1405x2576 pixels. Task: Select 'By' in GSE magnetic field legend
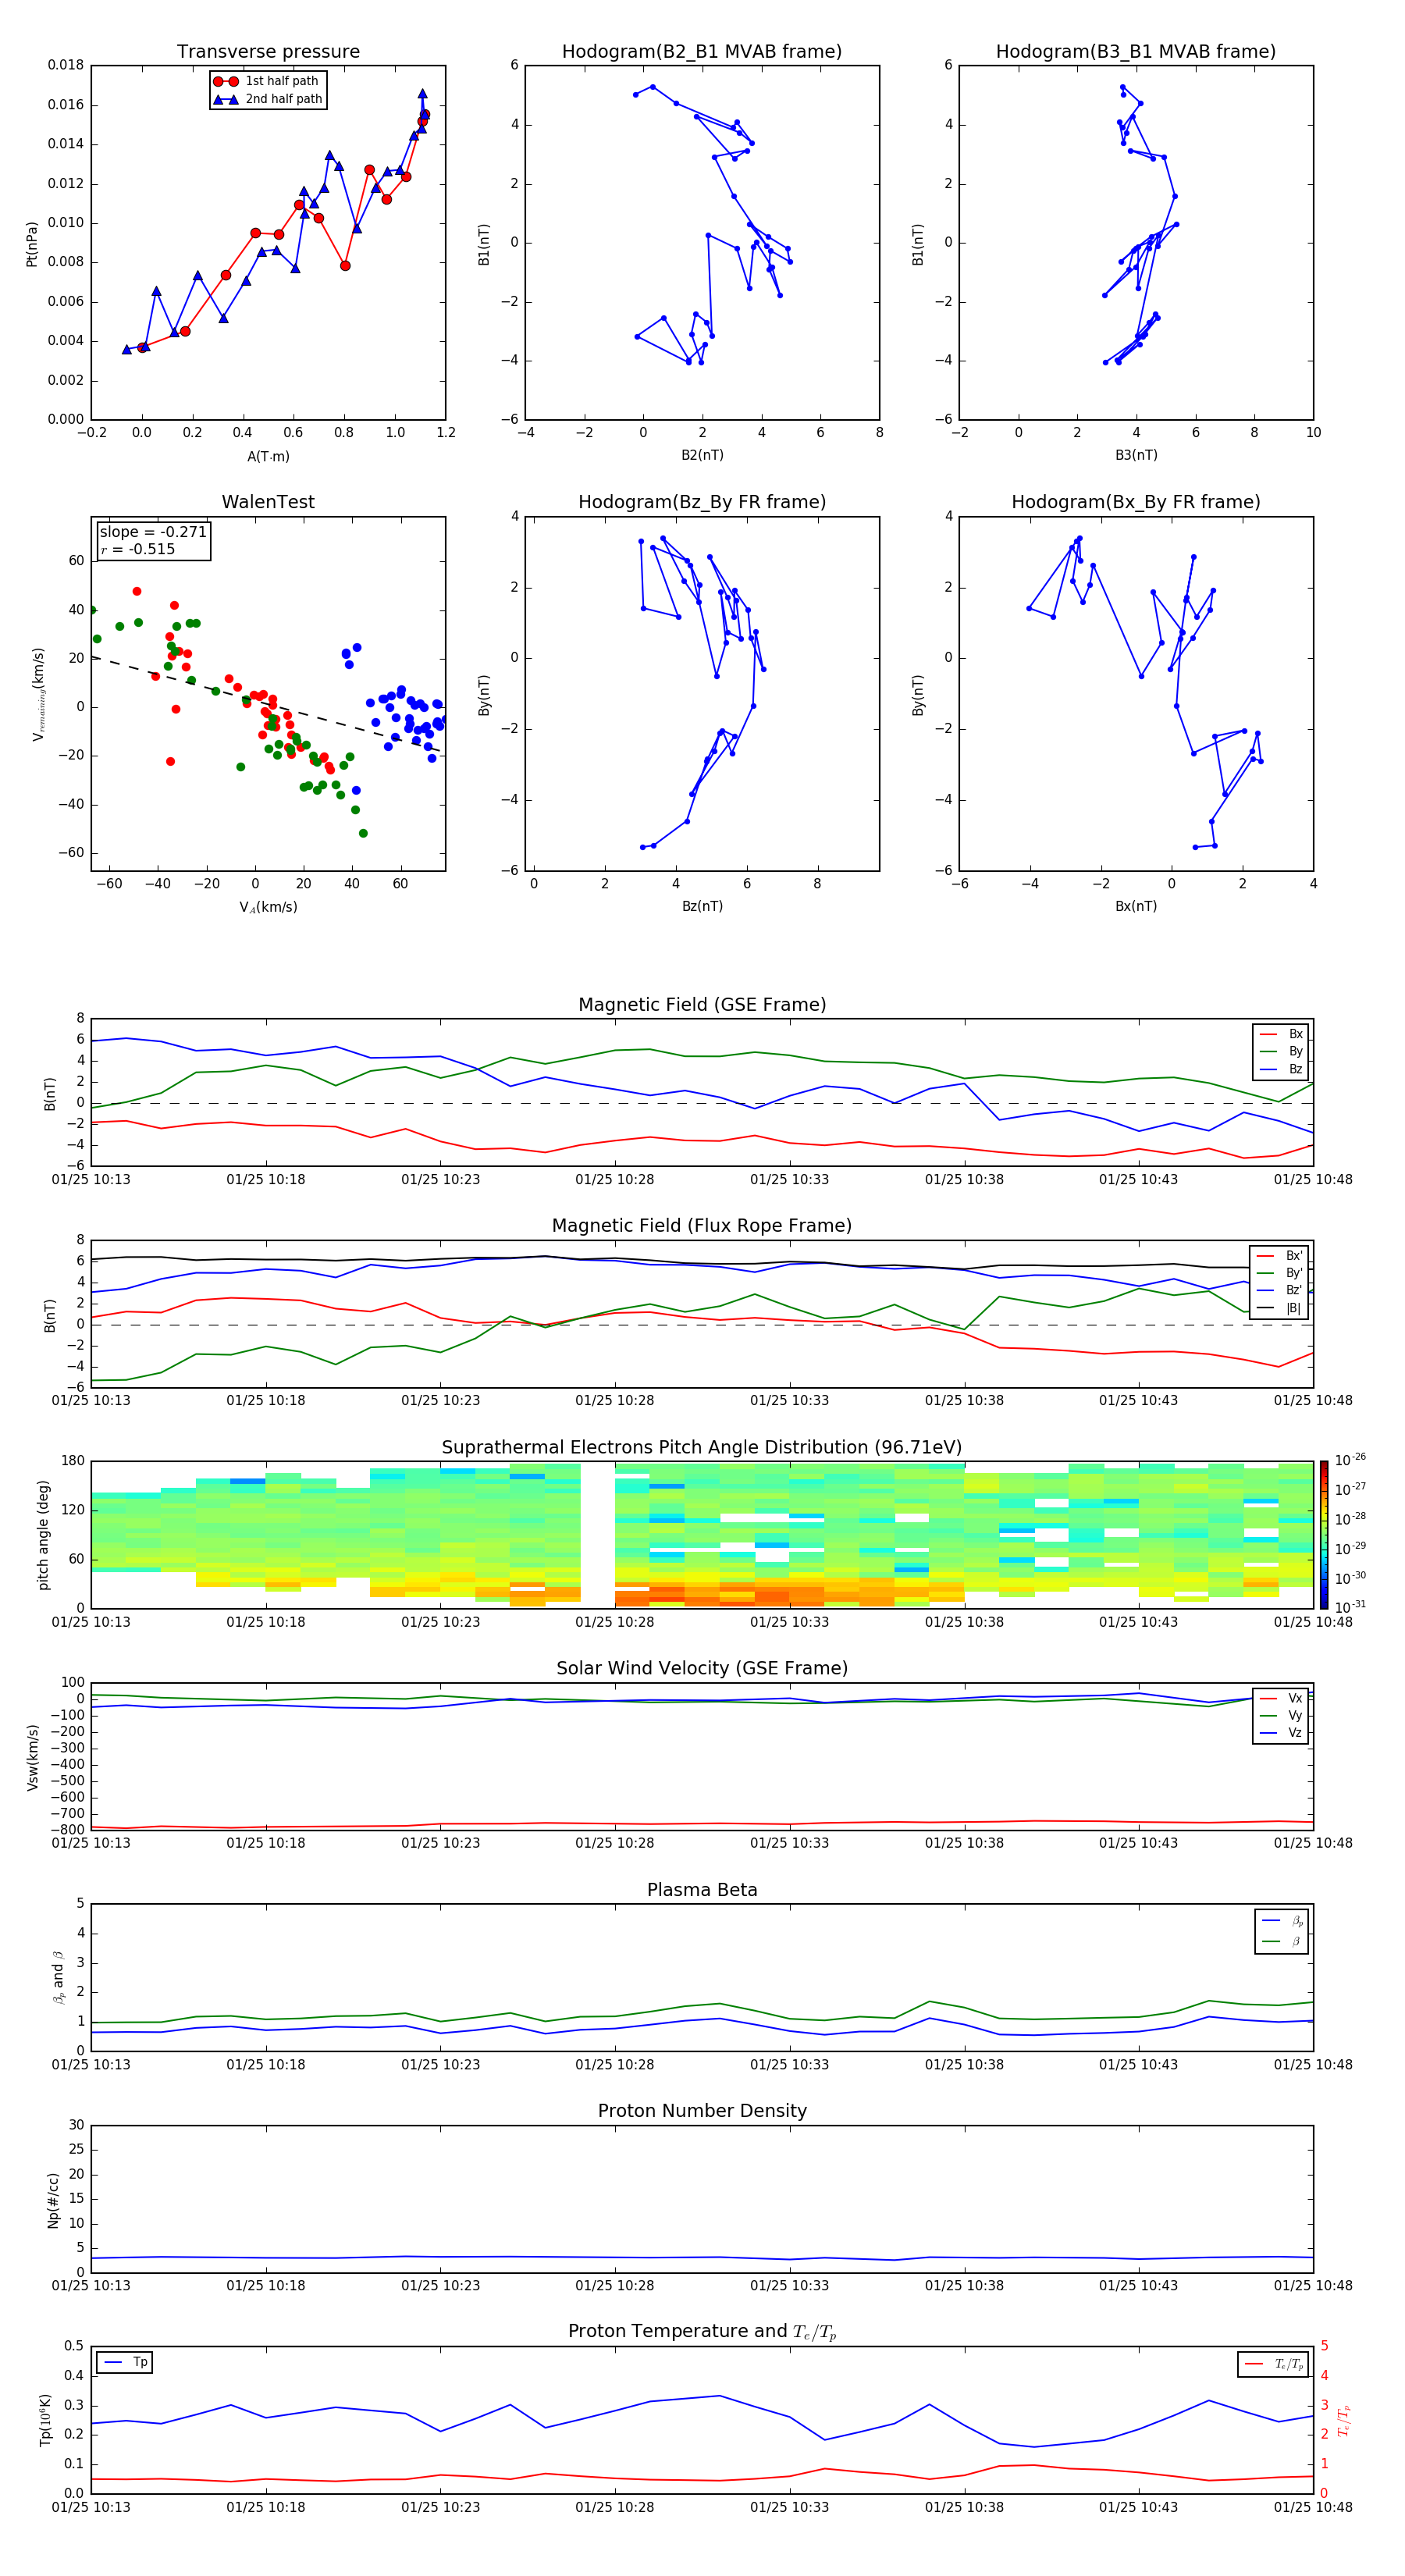(x=1282, y=1051)
